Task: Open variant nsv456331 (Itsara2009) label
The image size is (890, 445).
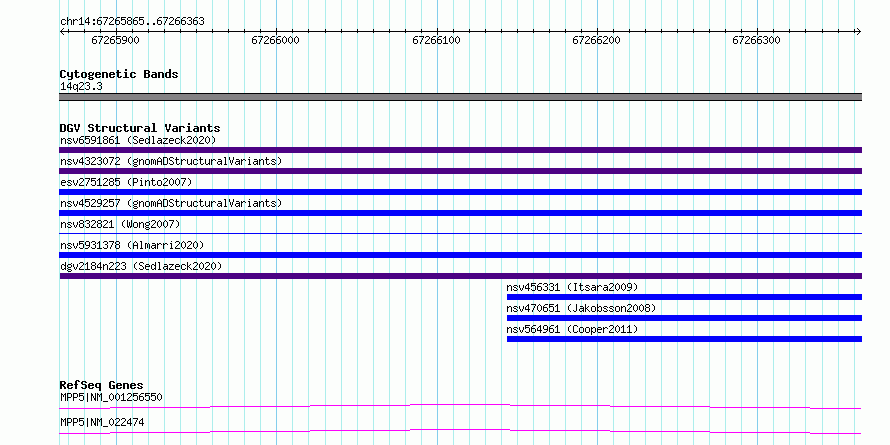Action: click(x=572, y=287)
